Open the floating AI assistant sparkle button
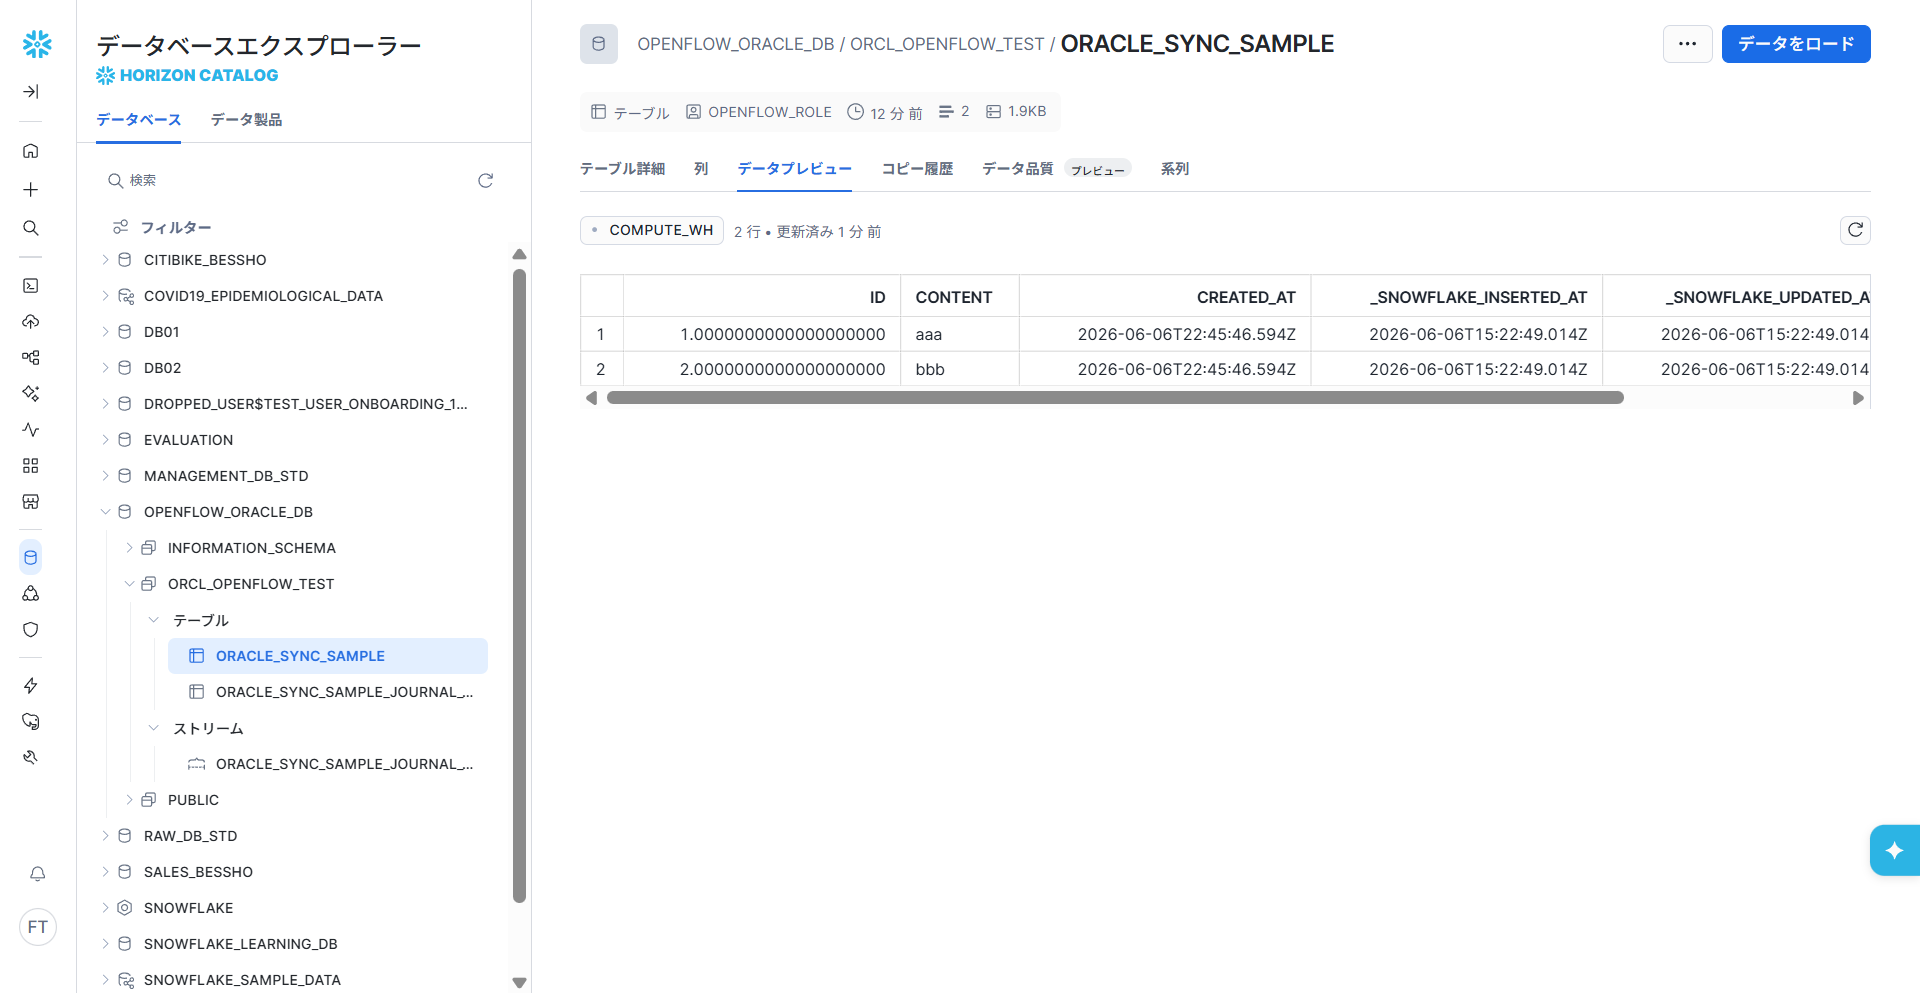The width and height of the screenshot is (1920, 993). click(x=1895, y=851)
